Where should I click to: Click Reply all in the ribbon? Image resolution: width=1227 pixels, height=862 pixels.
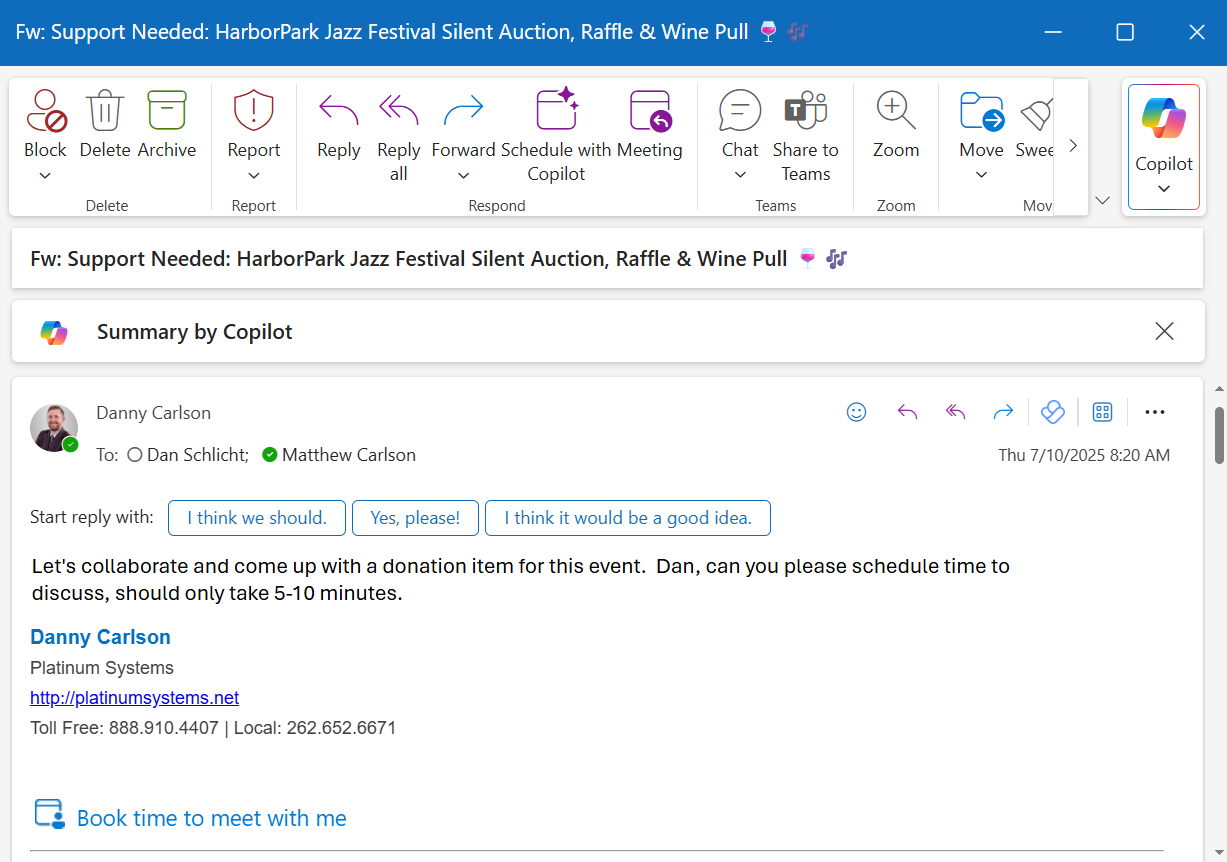tap(398, 110)
